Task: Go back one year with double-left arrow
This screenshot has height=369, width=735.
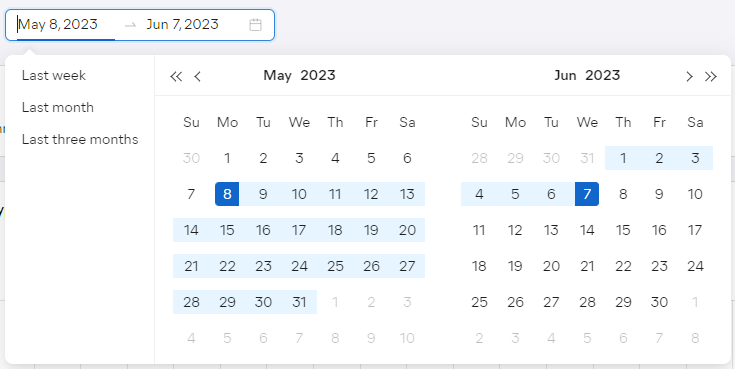Action: click(x=176, y=76)
